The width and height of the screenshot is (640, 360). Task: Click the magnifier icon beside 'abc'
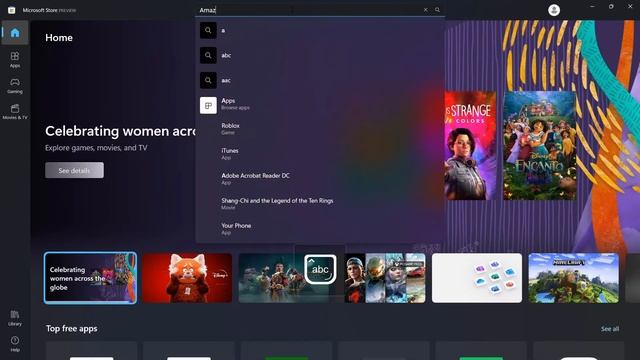point(208,56)
